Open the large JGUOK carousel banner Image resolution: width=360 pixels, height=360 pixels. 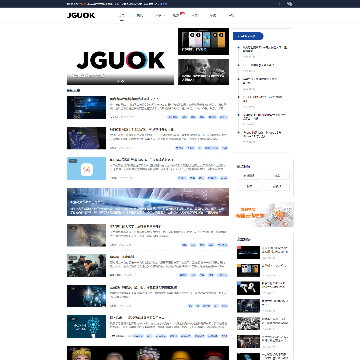pyautogui.click(x=120, y=56)
